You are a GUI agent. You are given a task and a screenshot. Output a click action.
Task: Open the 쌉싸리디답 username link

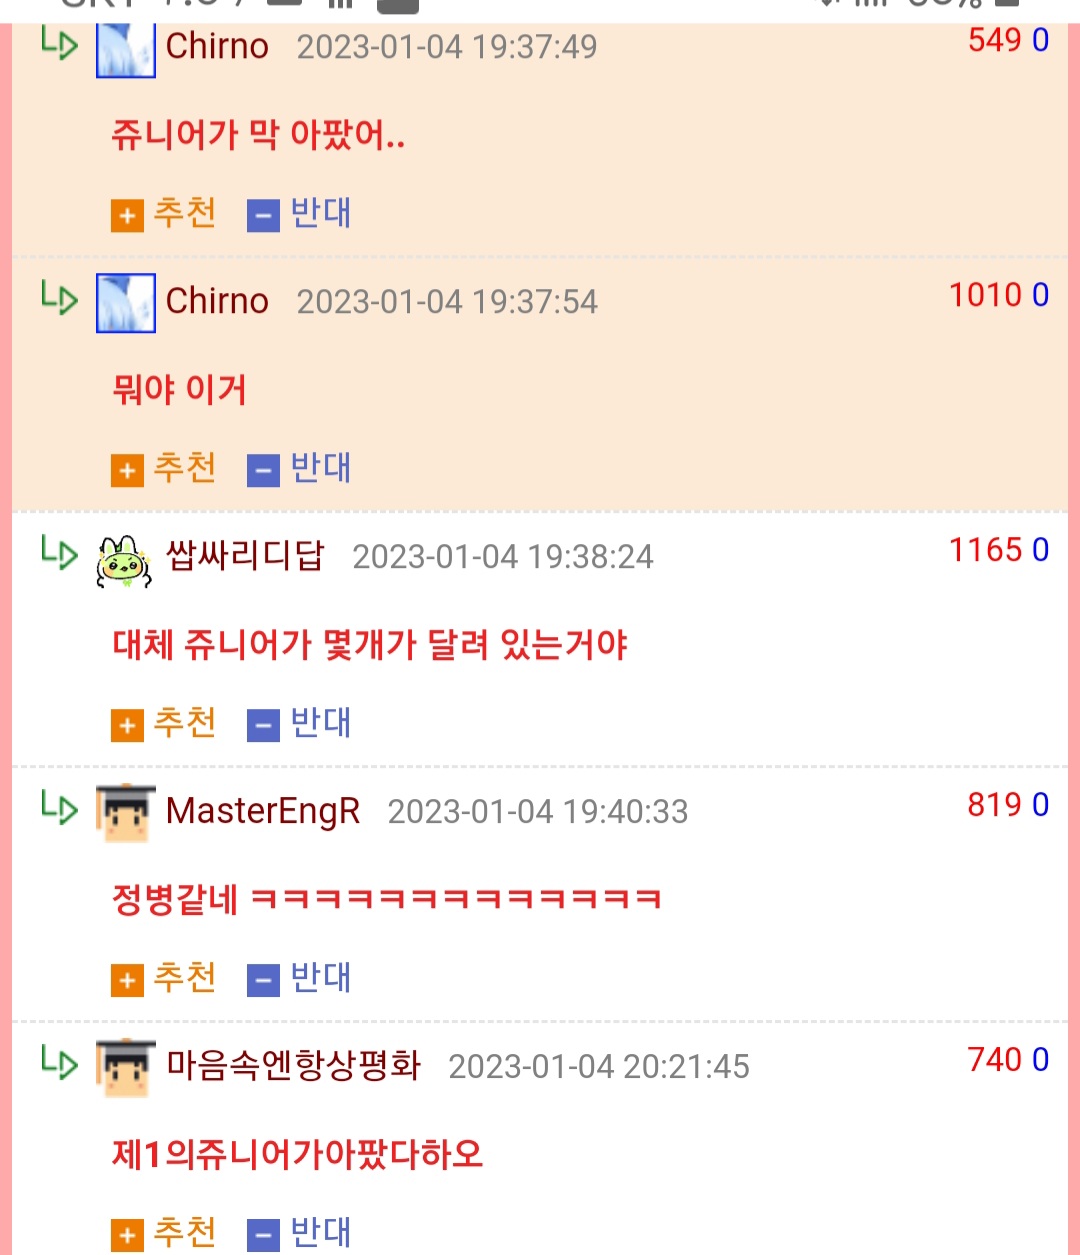coord(245,555)
